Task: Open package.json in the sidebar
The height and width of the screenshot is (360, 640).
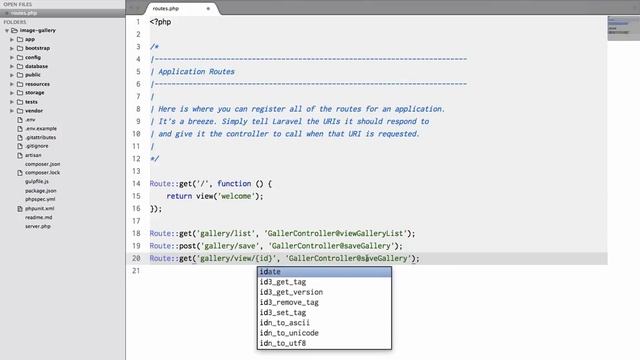Action: 41,191
